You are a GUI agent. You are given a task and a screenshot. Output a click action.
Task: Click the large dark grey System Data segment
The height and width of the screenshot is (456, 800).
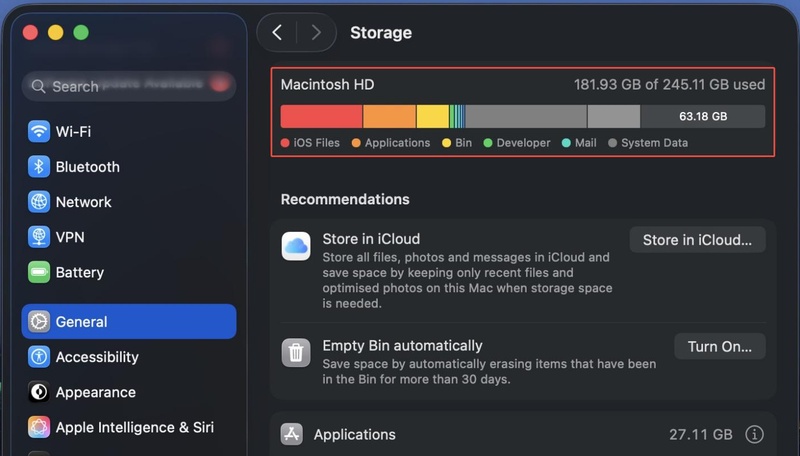pyautogui.click(x=526, y=116)
